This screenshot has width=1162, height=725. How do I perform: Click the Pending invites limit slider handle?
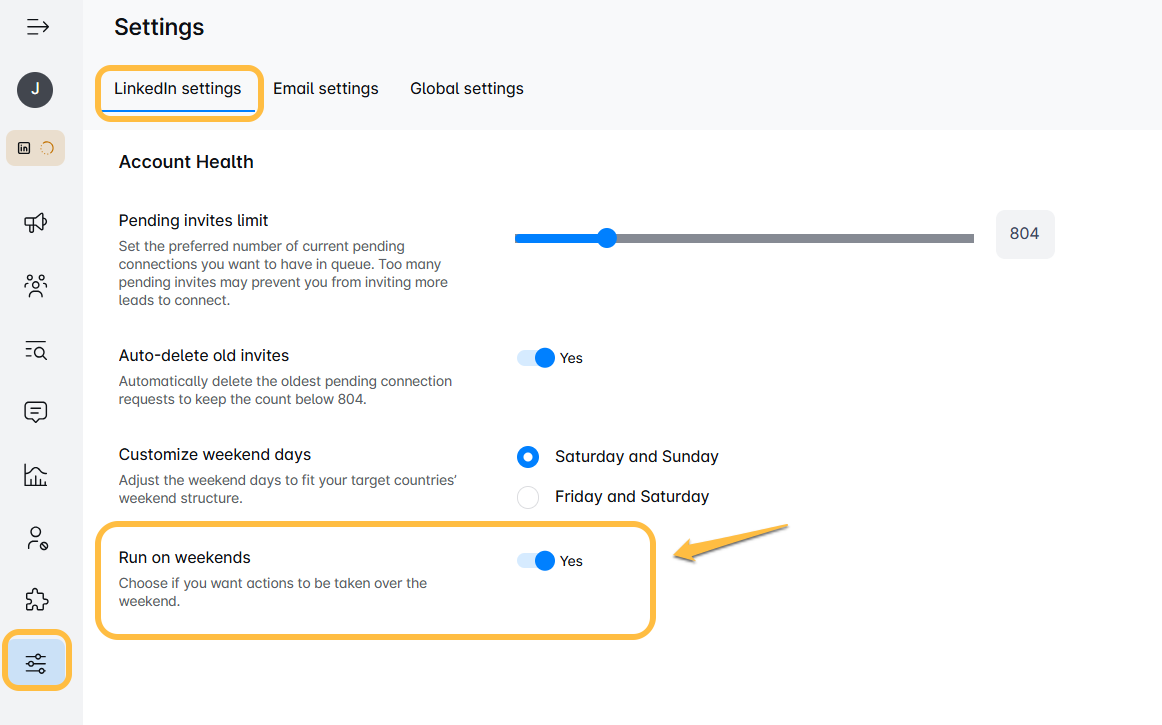(x=607, y=238)
